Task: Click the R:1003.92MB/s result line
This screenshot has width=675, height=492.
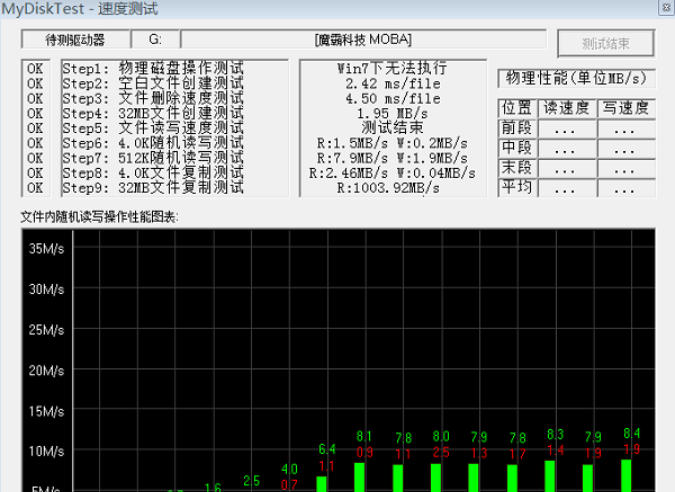Action: 392,187
